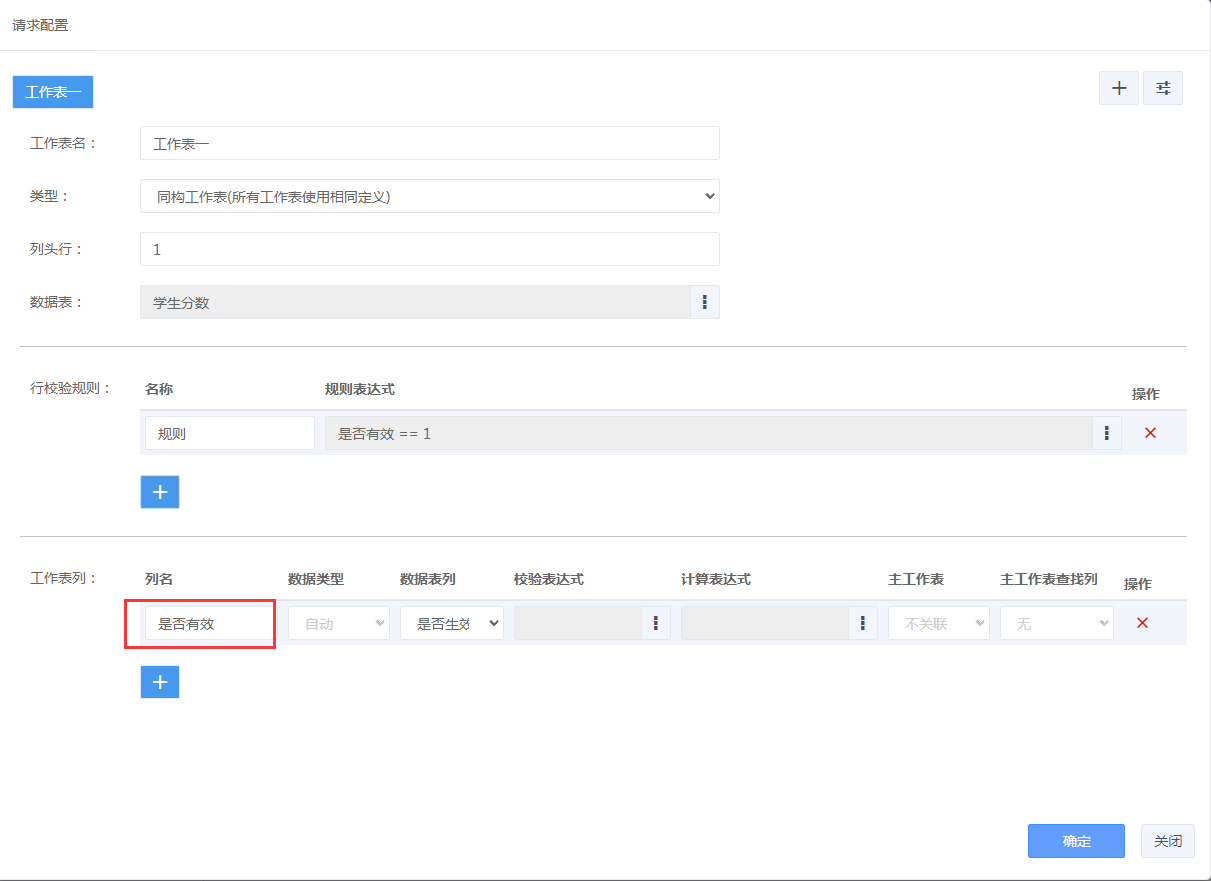
Task: Open the 校验表达式 three-dot editor icon
Action: [x=656, y=623]
